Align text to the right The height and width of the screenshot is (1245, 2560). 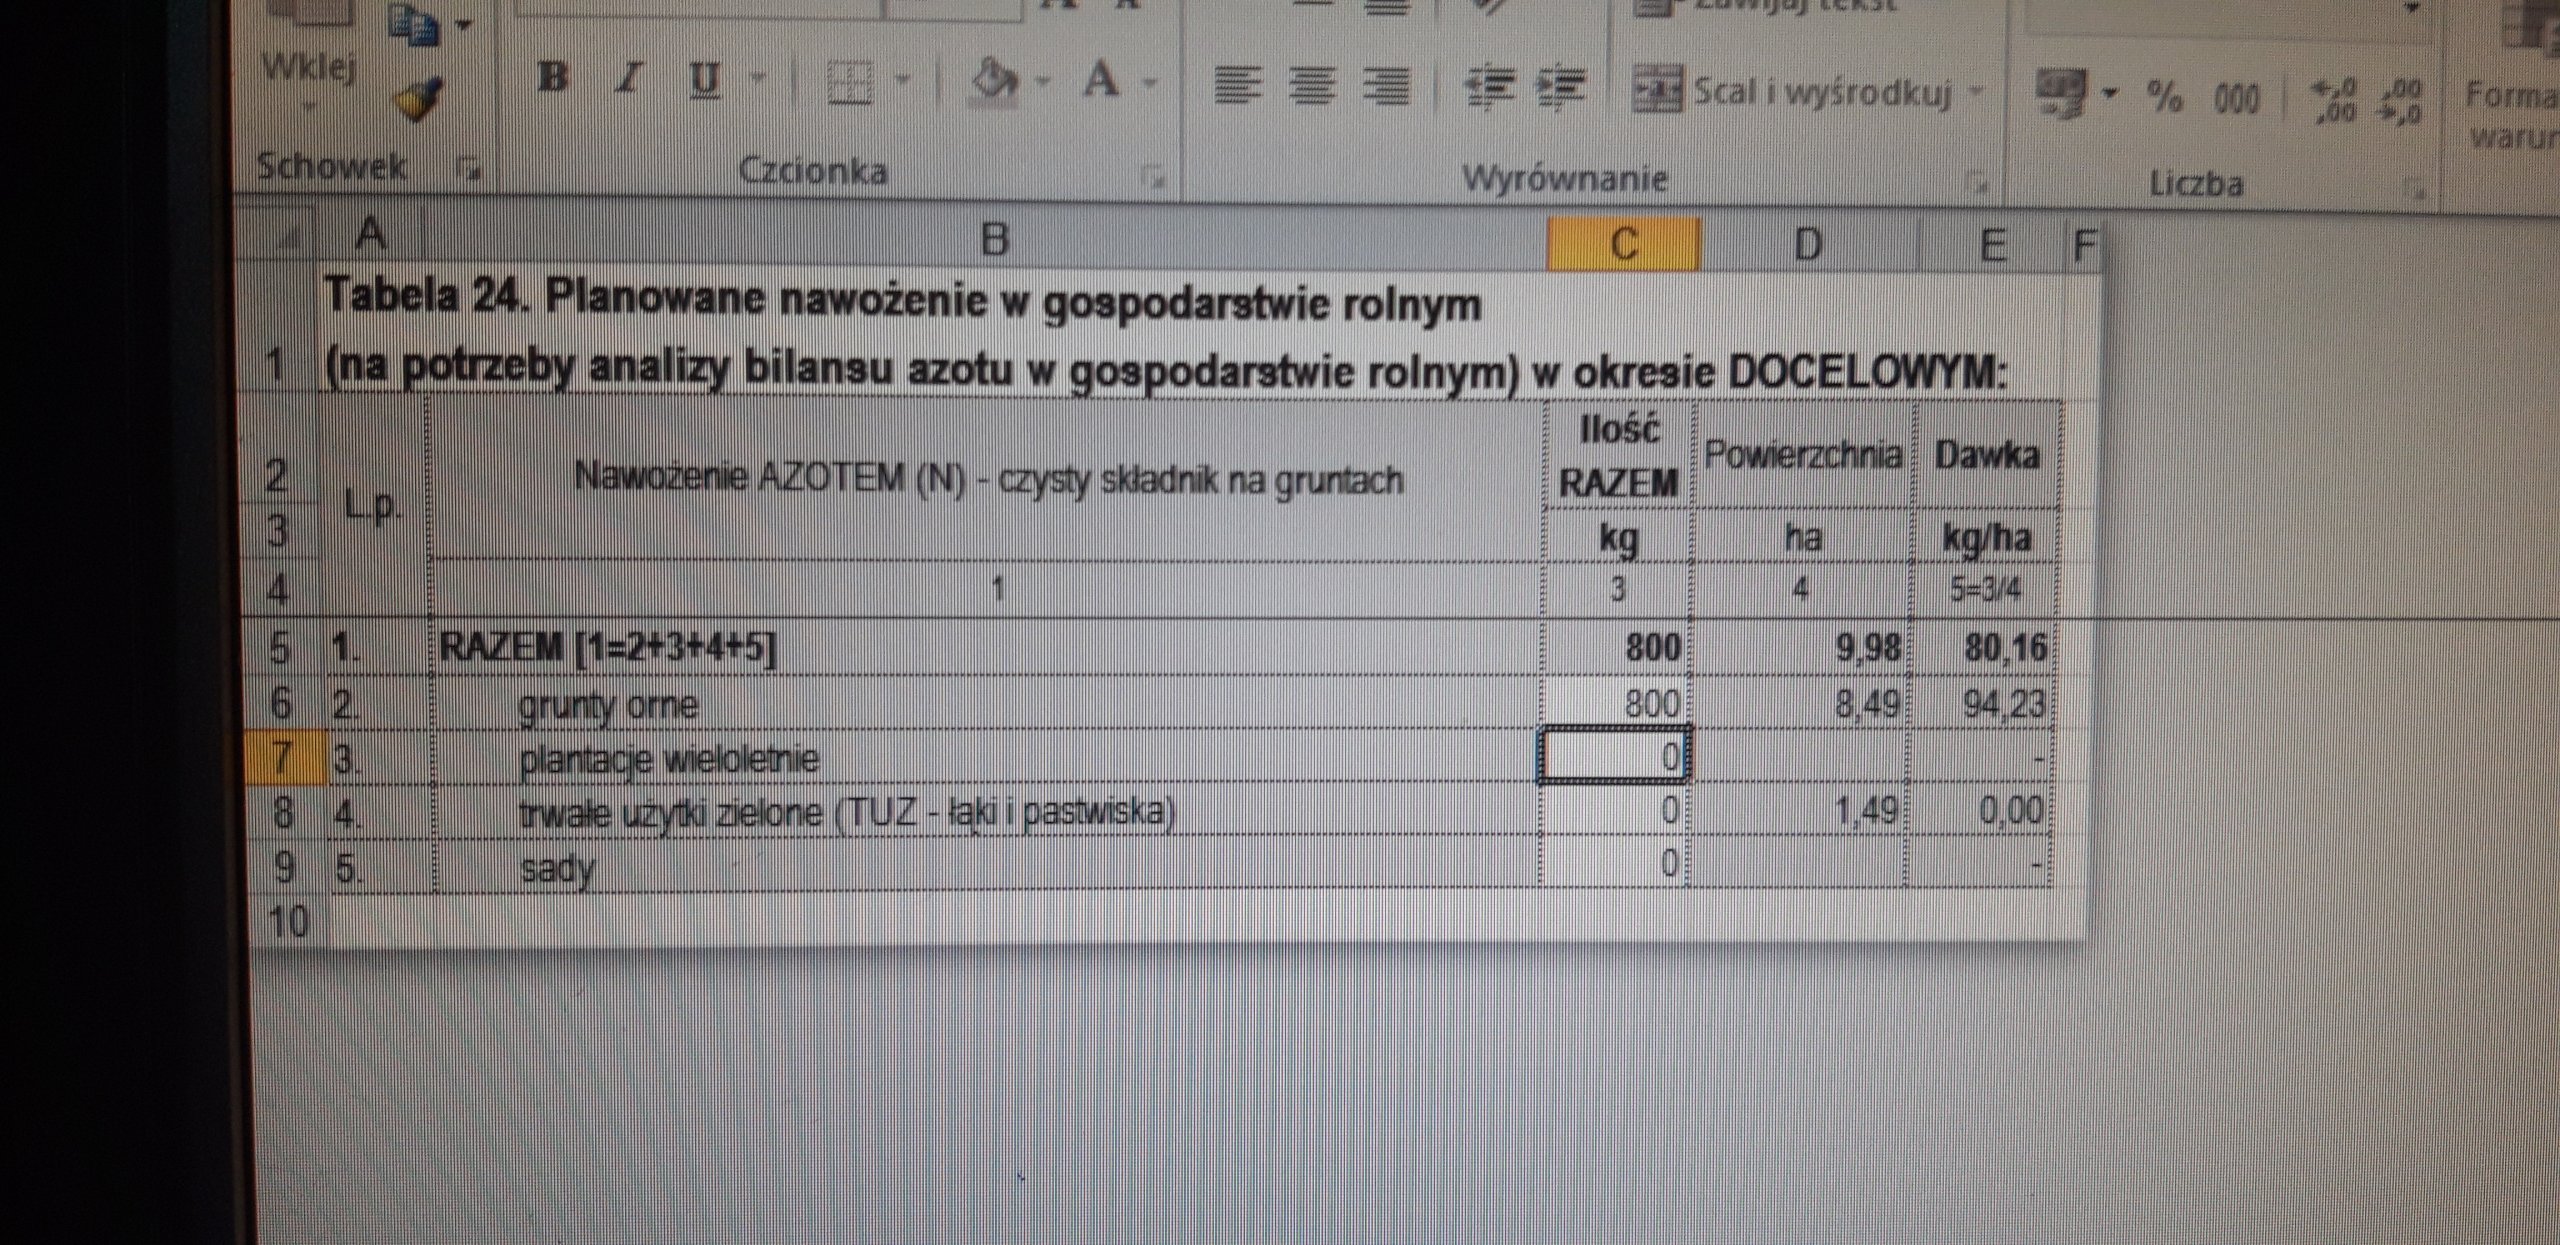click(x=1387, y=88)
